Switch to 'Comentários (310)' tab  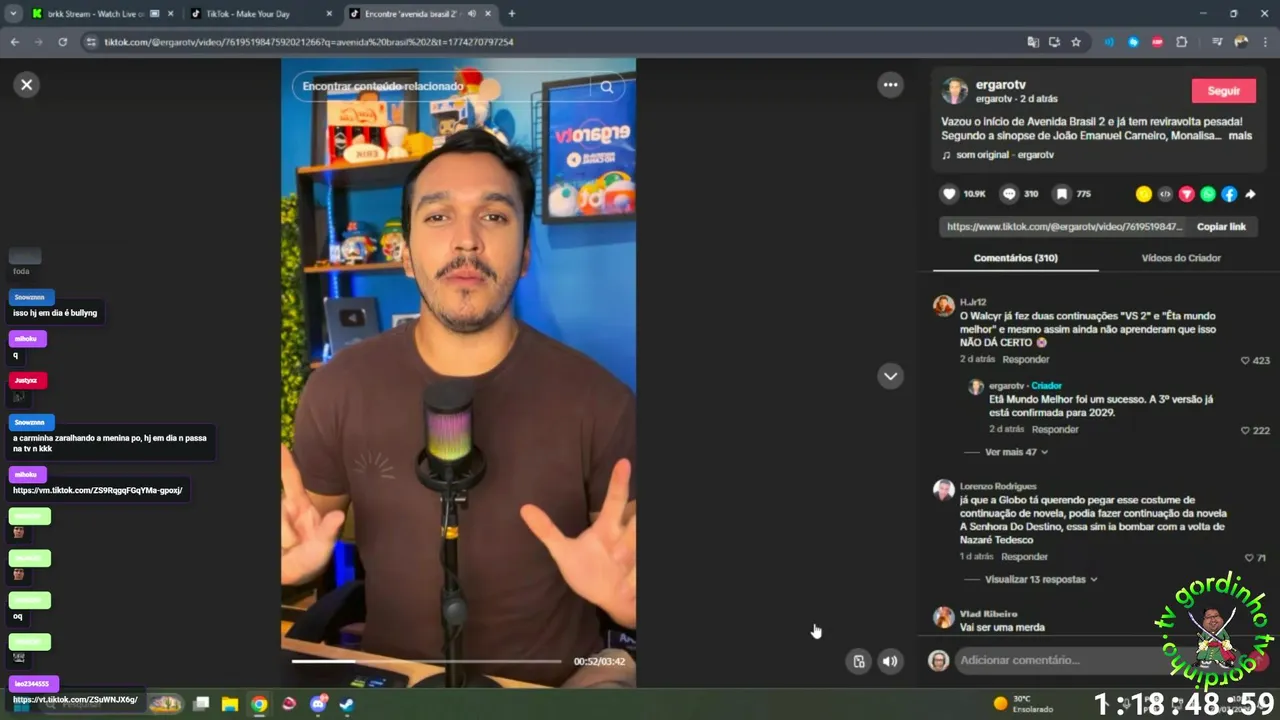(1015, 258)
